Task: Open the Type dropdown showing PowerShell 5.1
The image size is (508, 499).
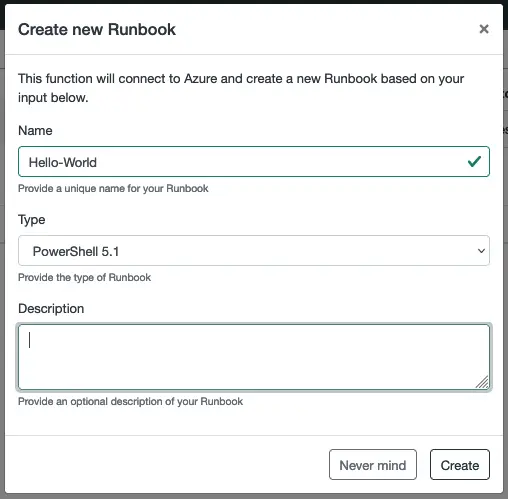Action: pos(254,251)
